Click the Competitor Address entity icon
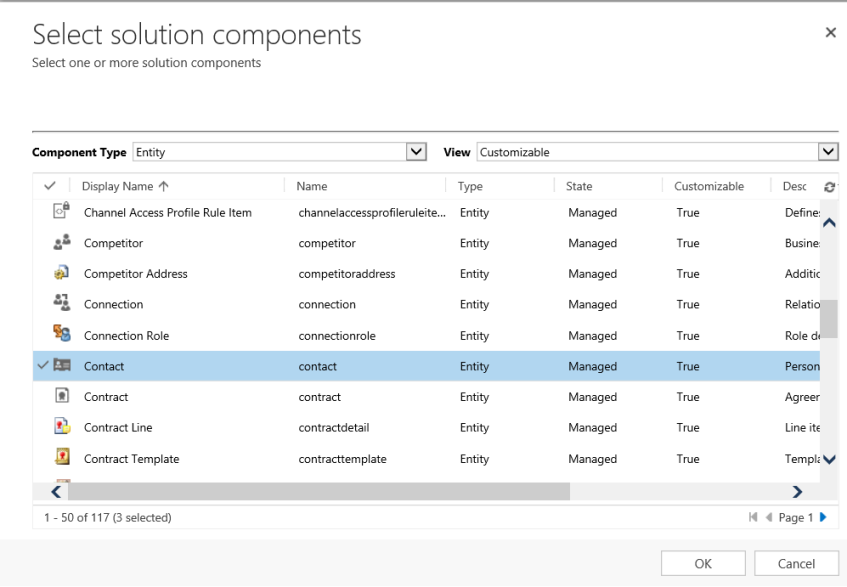The image size is (847, 587). (x=62, y=273)
